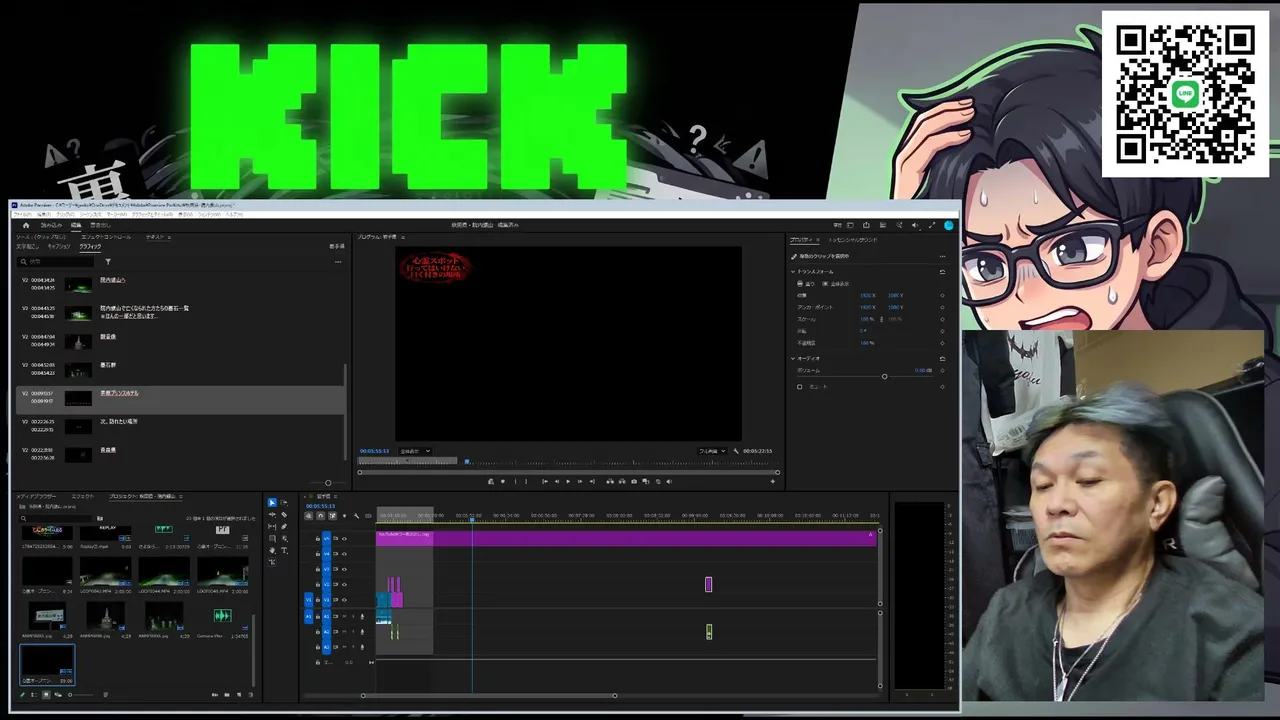Toggle Snap in the timeline
This screenshot has width=1280, height=720.
tap(320, 516)
